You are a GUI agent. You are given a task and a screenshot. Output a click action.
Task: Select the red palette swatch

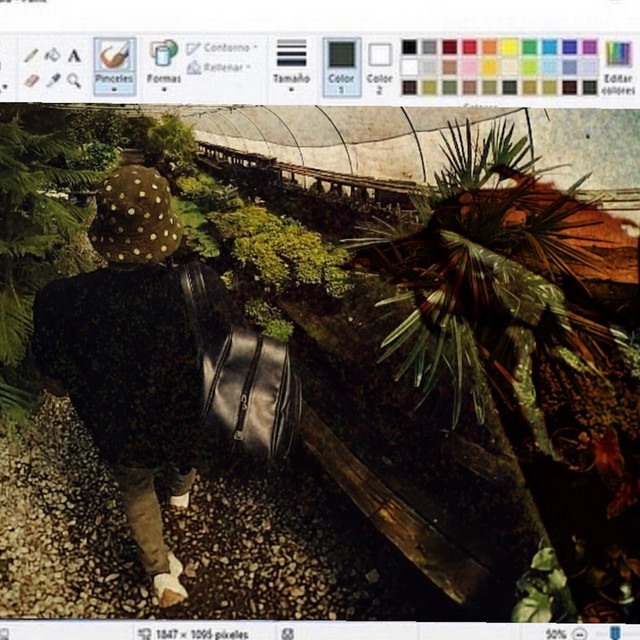pos(469,47)
